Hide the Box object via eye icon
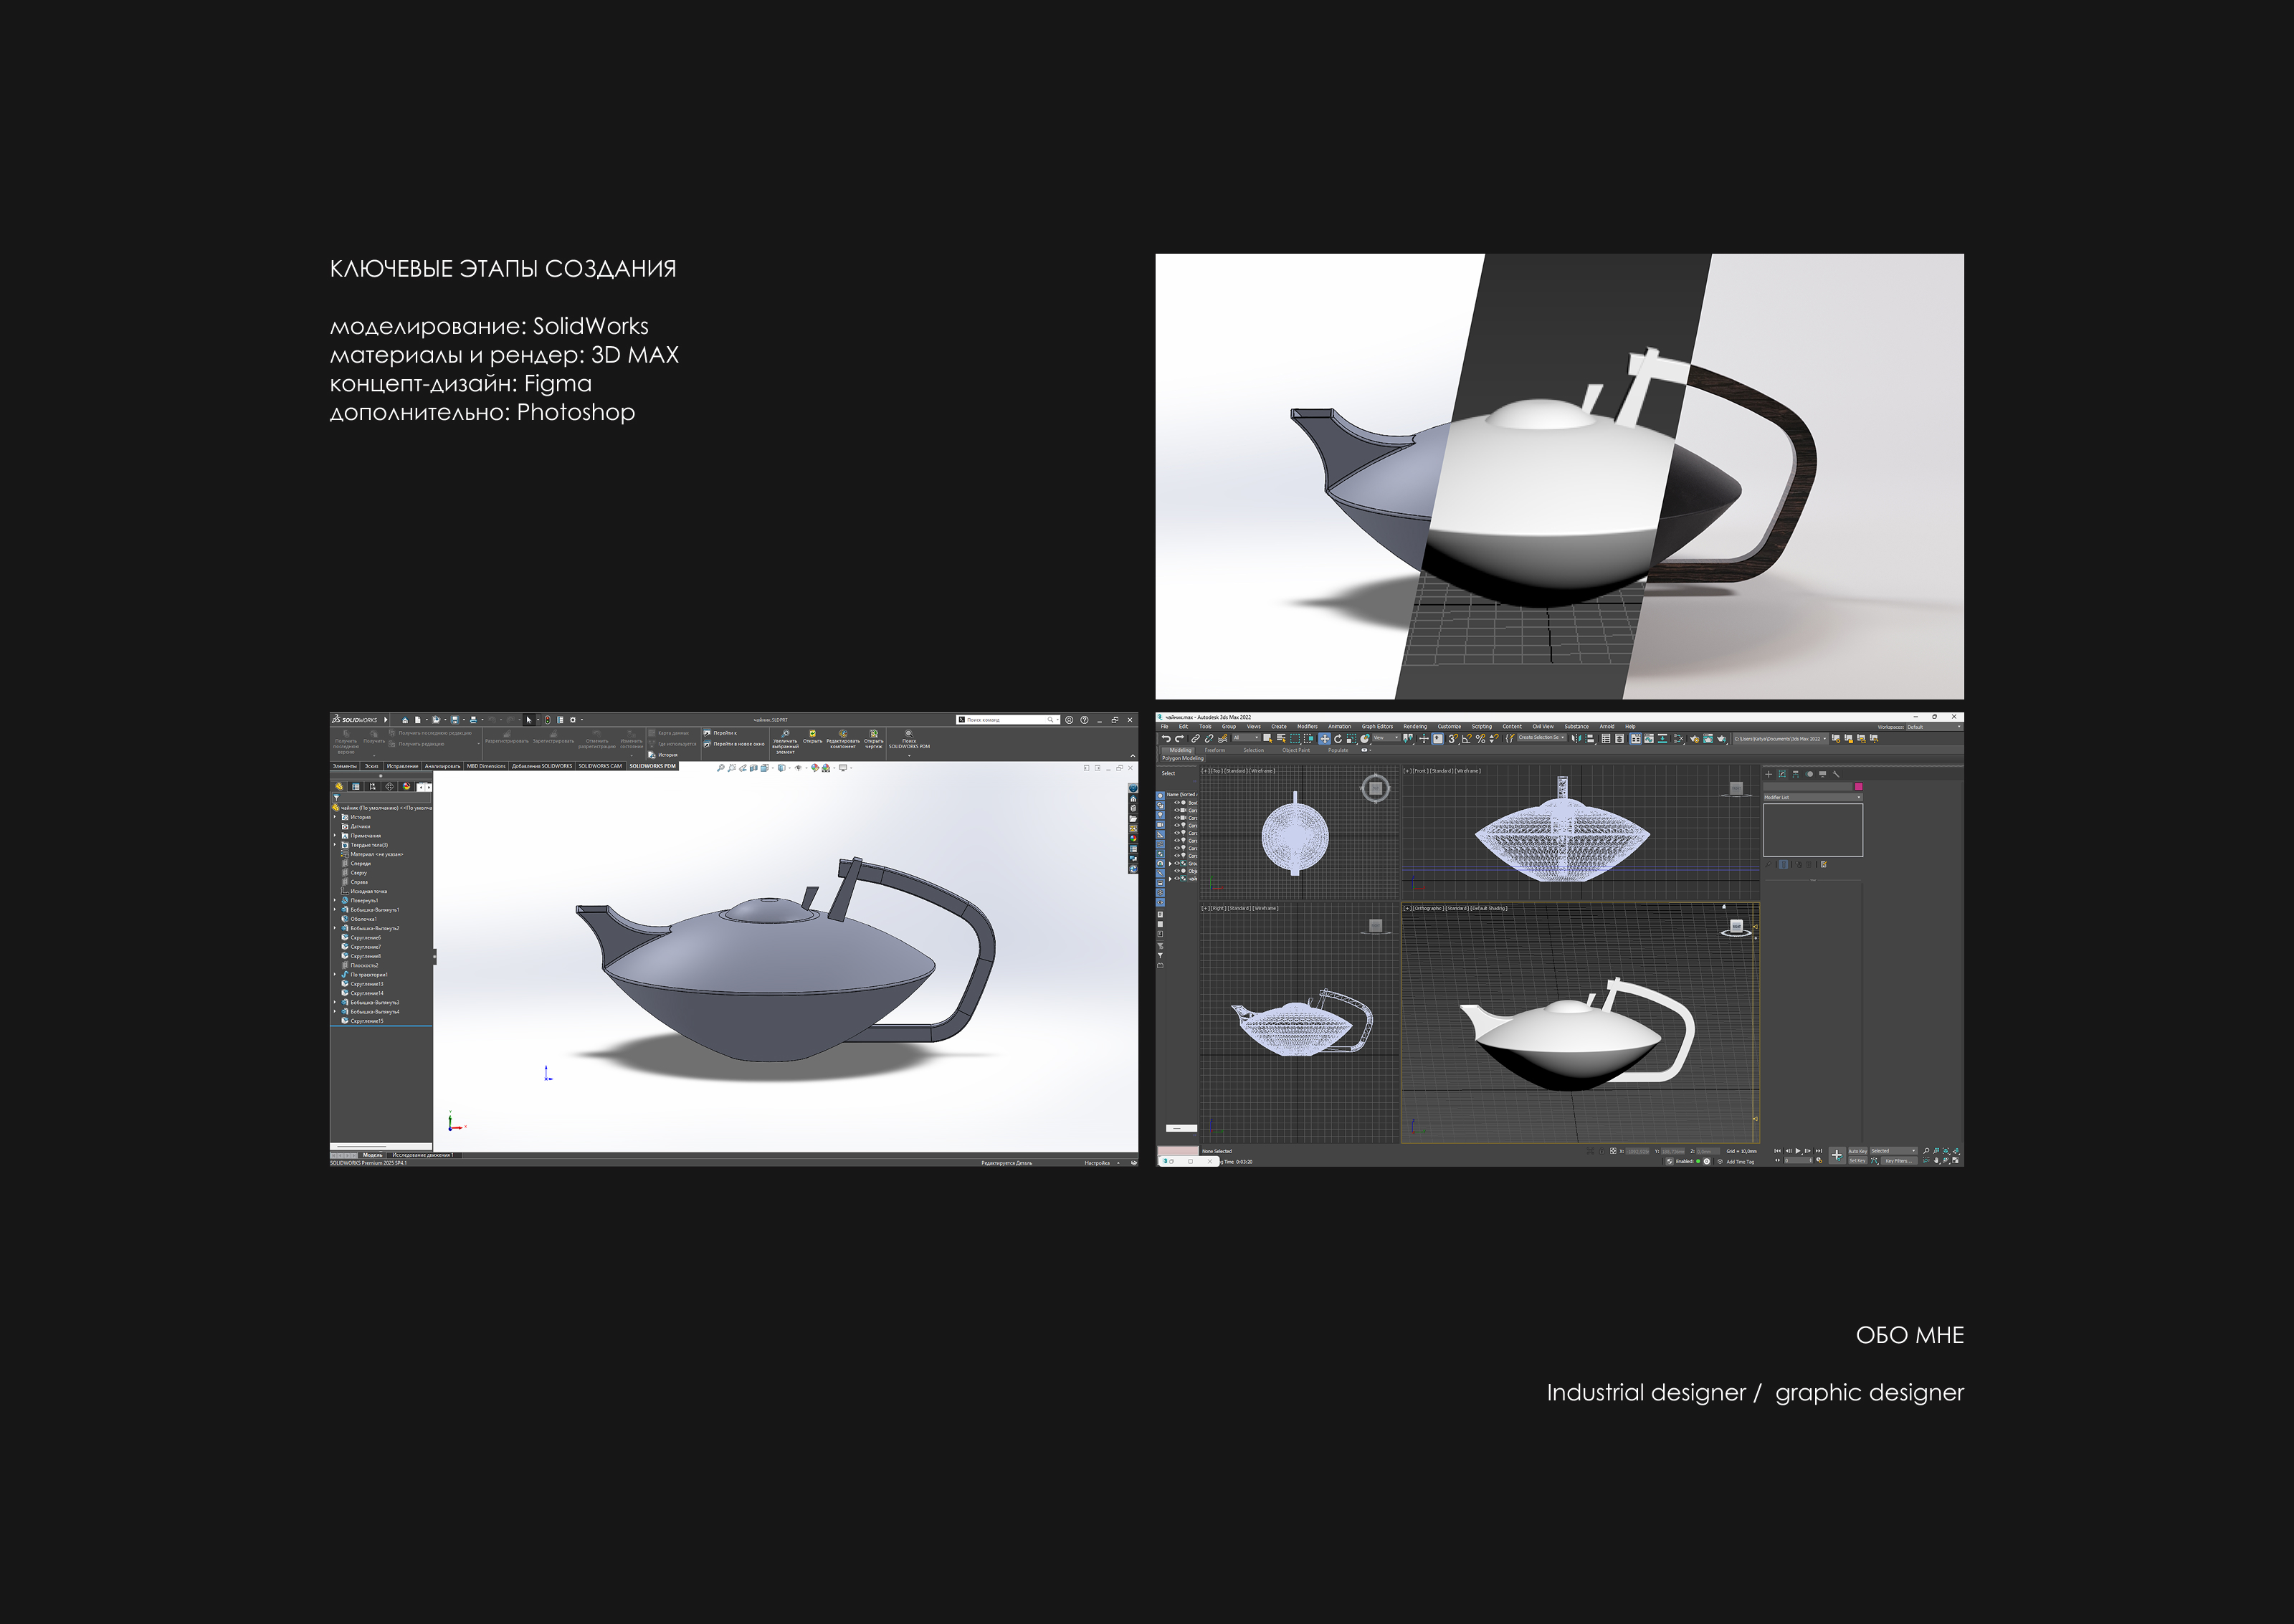Image resolution: width=2294 pixels, height=1624 pixels. click(x=1177, y=803)
